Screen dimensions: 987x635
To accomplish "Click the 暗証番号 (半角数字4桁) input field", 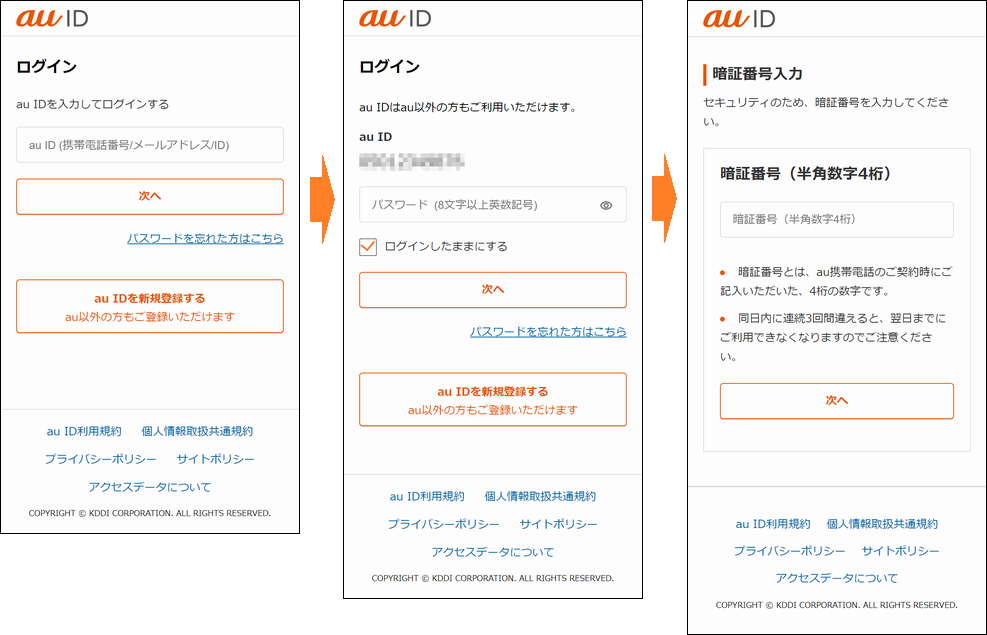I will 836,219.
